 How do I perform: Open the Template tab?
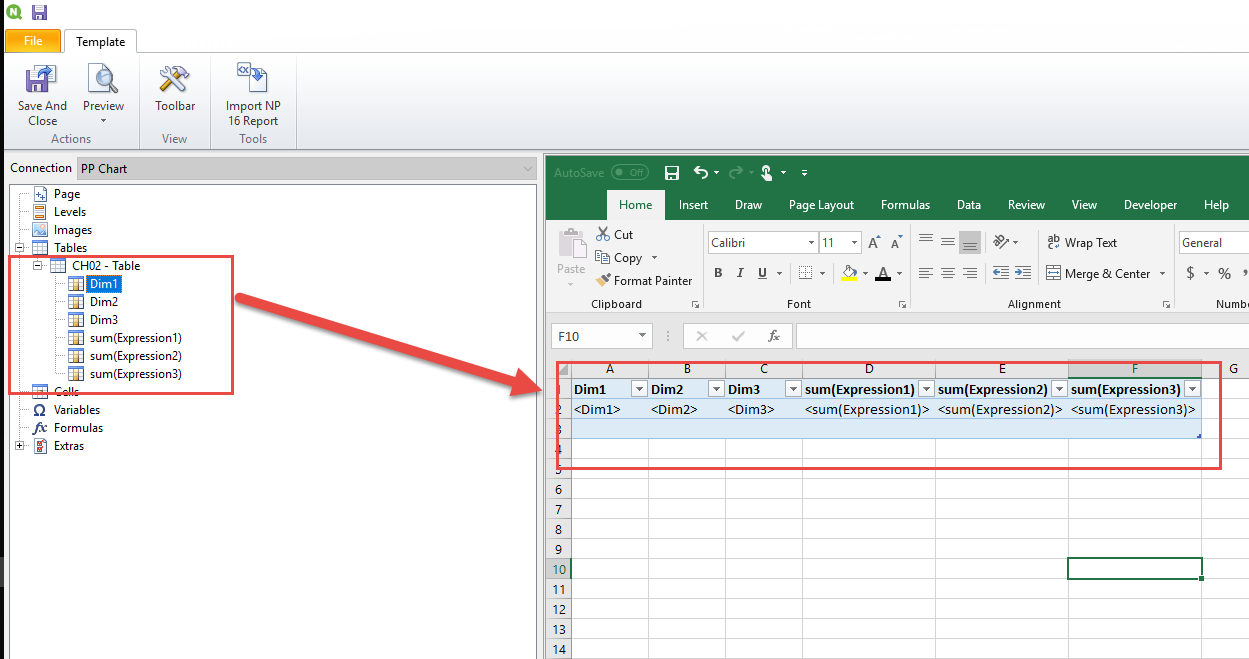(x=100, y=41)
